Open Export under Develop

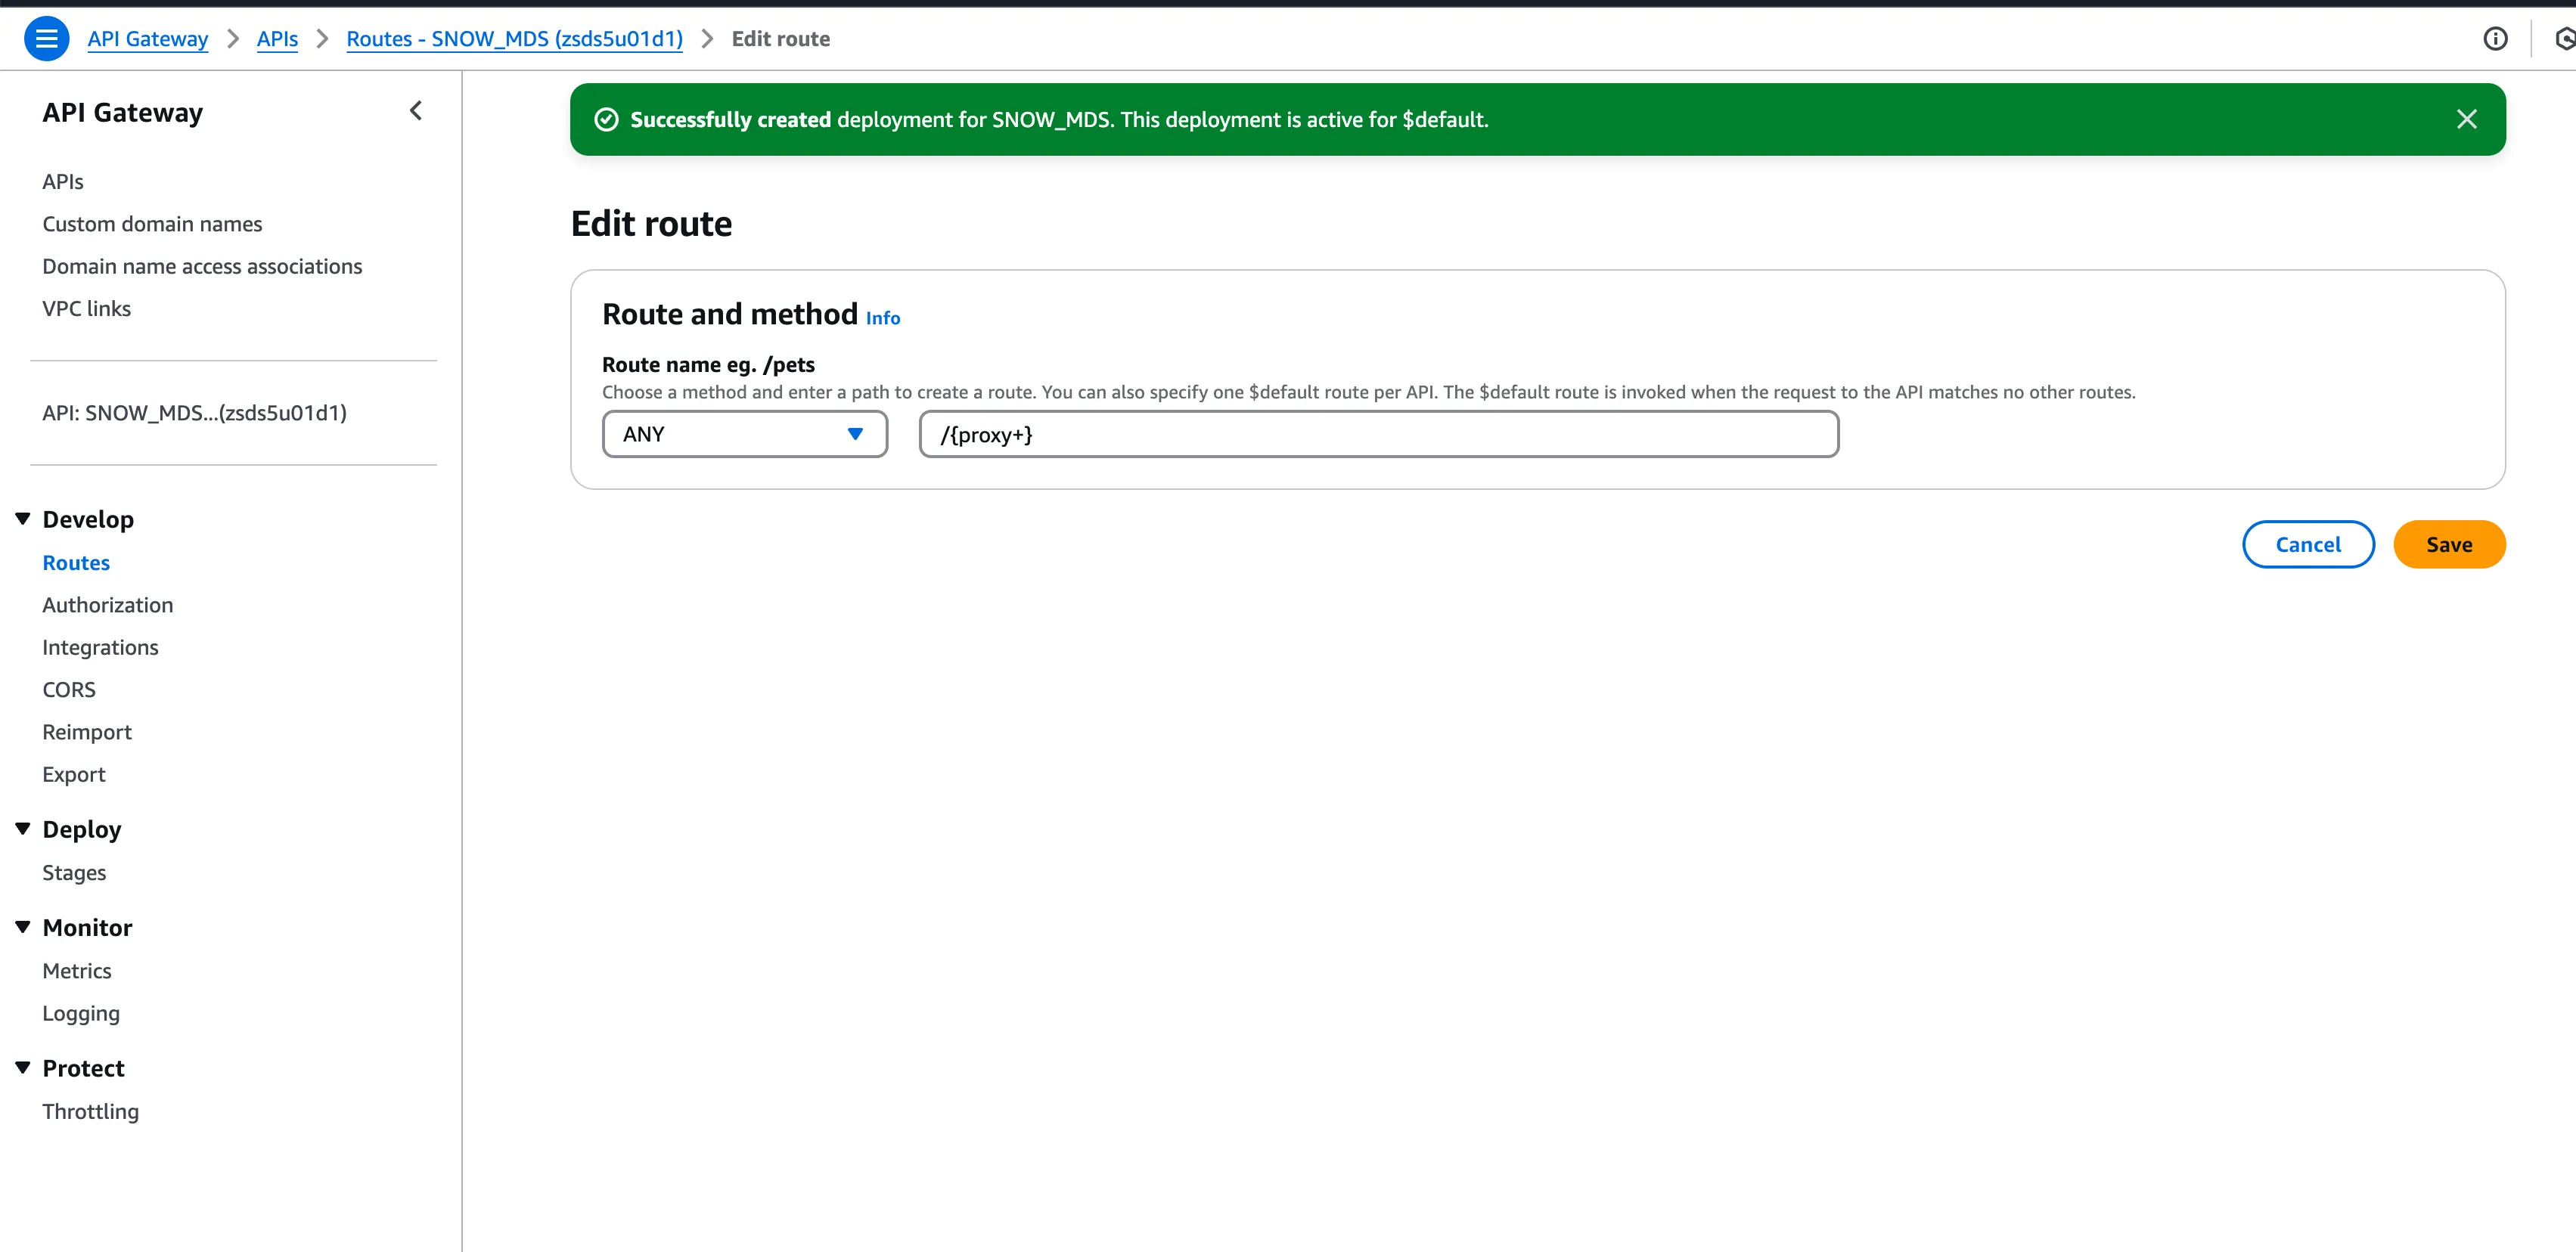tap(74, 774)
